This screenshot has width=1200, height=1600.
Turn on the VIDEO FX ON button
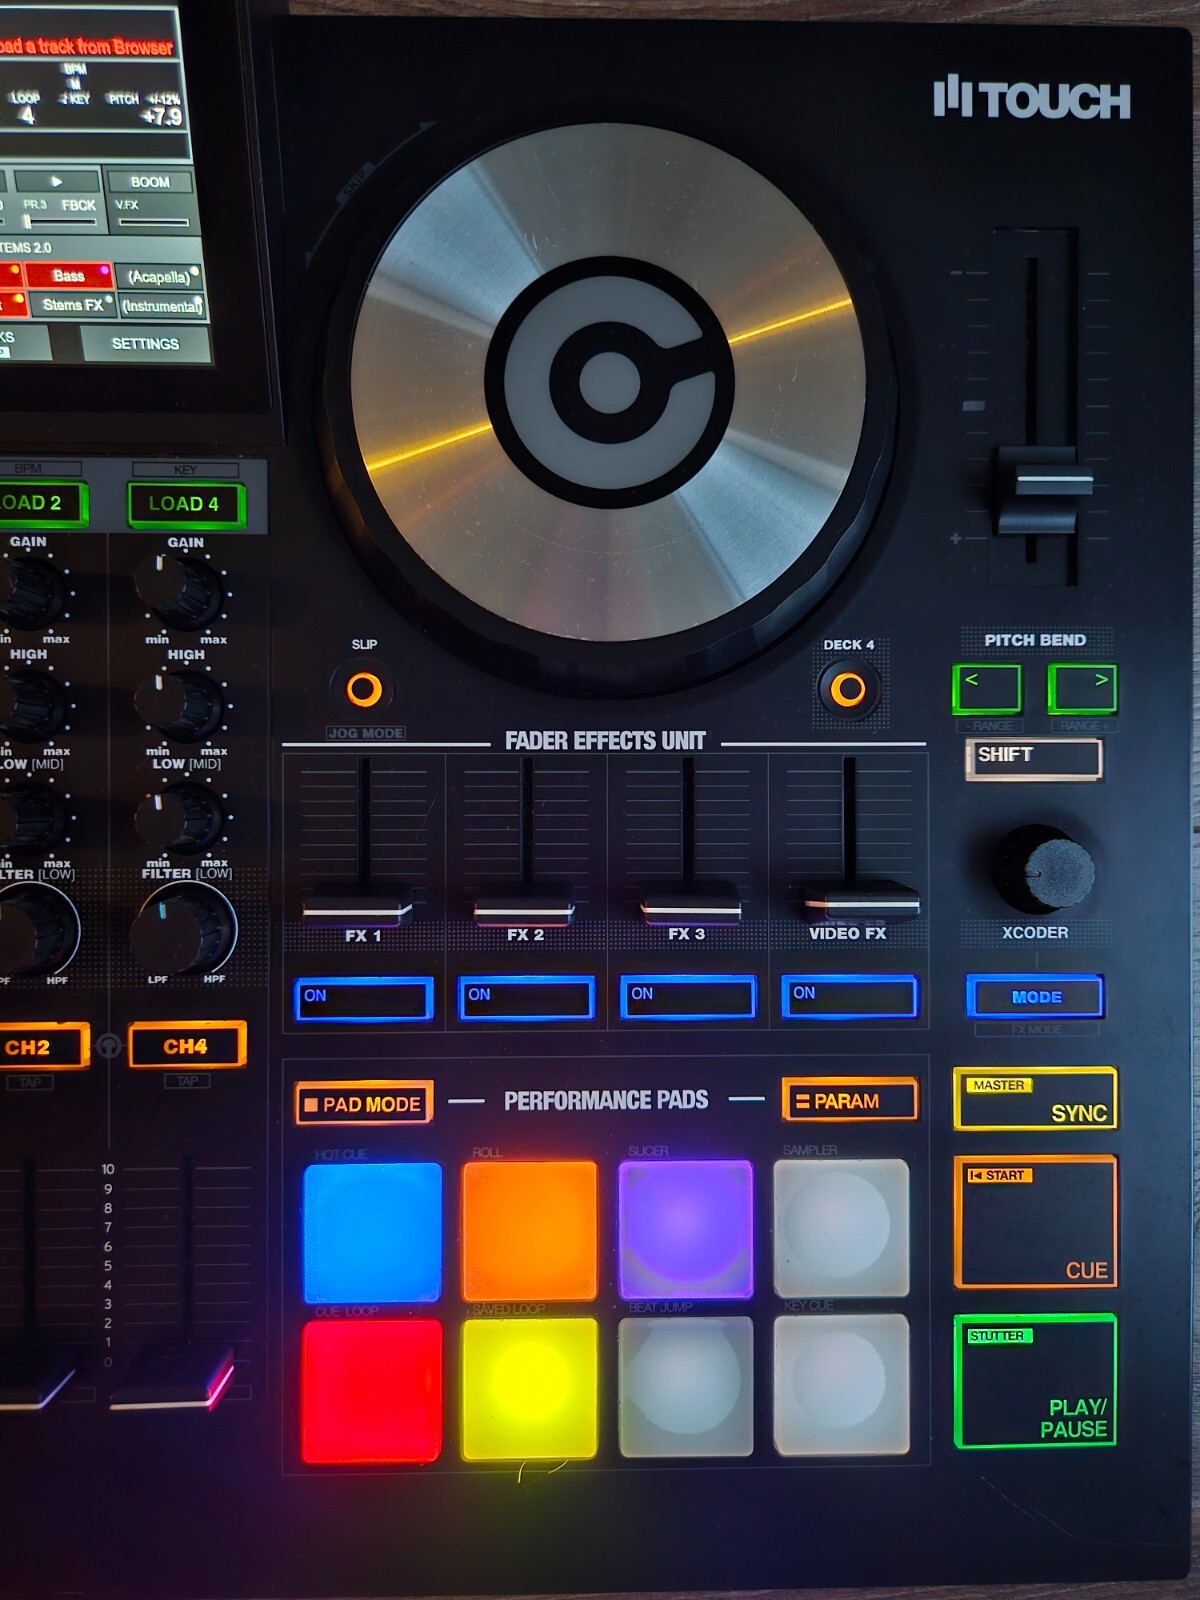(x=849, y=996)
